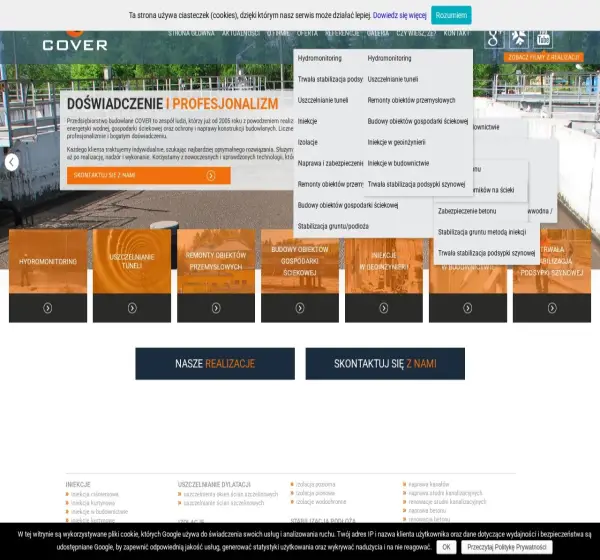Open the YouTube channel icon
Viewport: 600px width, 560px height.
(x=543, y=39)
